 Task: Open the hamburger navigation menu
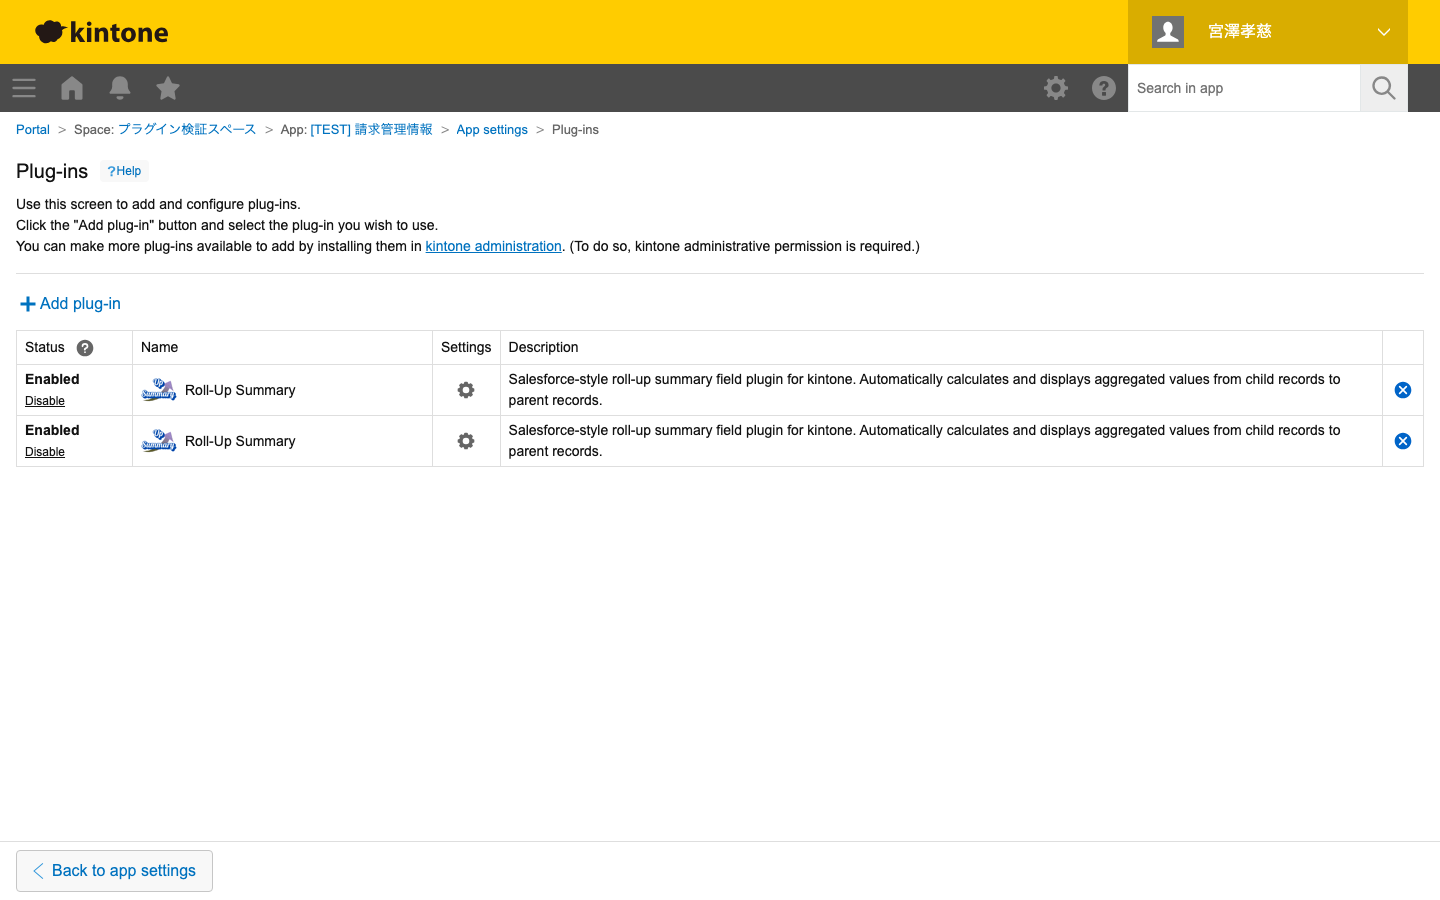(x=24, y=88)
